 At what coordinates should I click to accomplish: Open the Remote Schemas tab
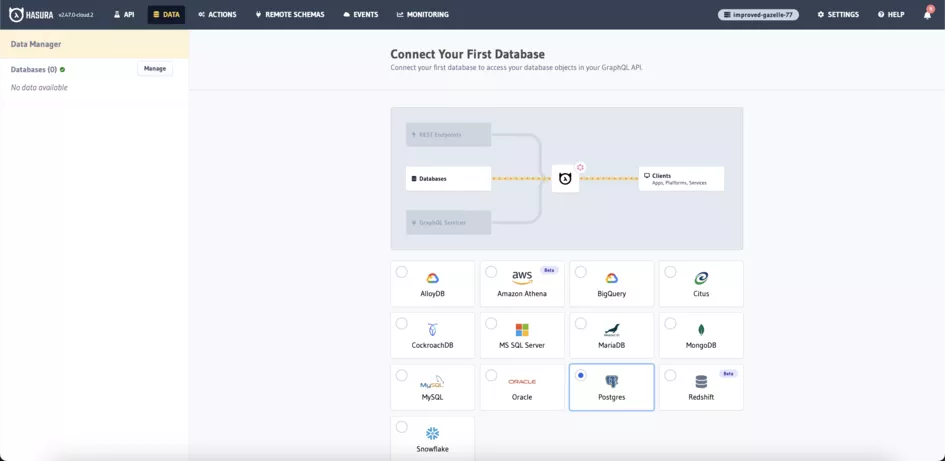coord(290,14)
